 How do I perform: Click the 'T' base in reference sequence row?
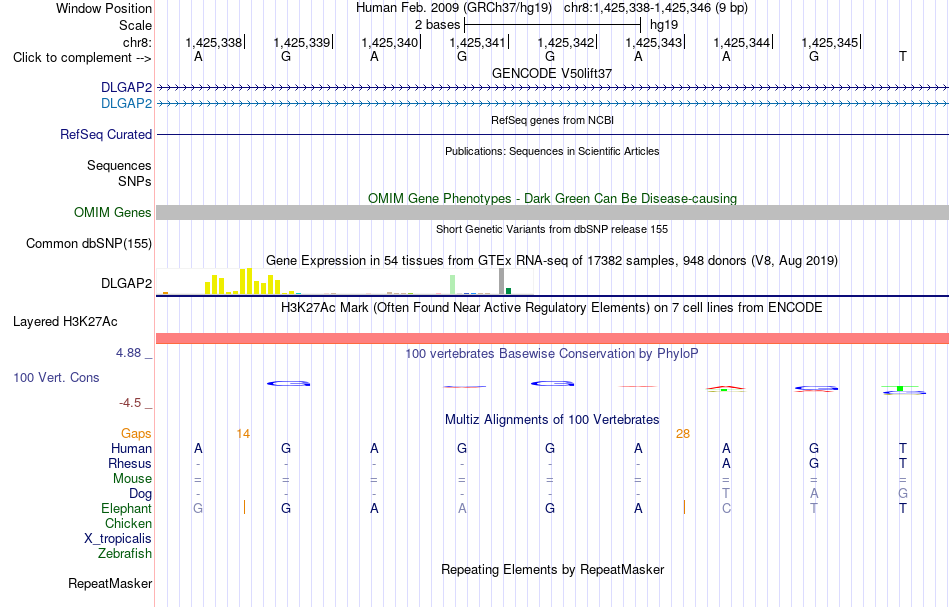[x=903, y=56]
